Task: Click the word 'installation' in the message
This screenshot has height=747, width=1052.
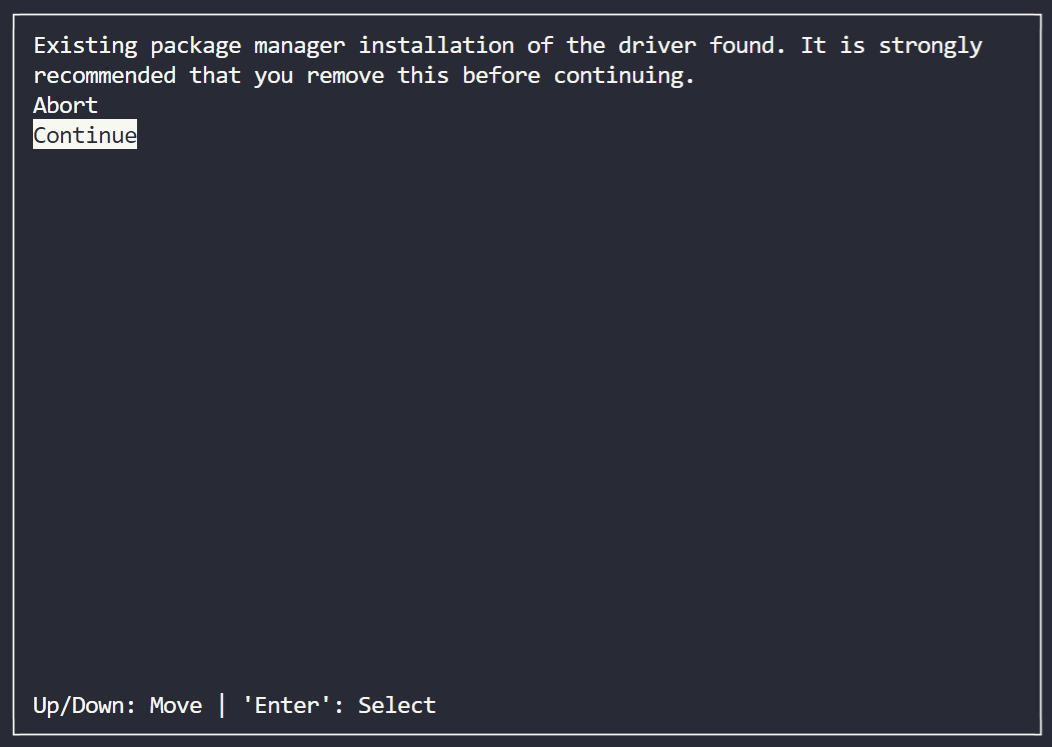Action: [436, 46]
